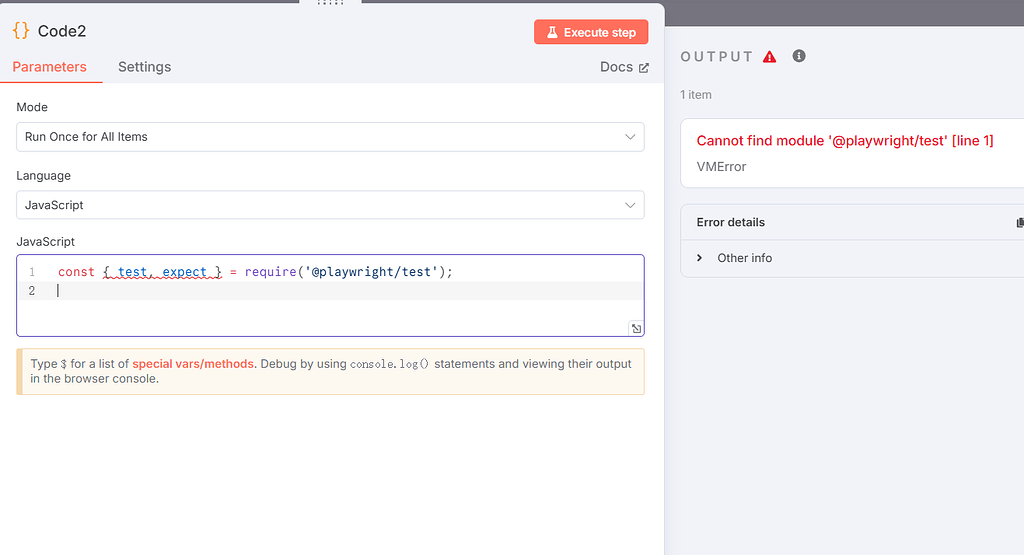The width and height of the screenshot is (1024, 555).
Task: Switch to the Settings tab
Action: point(144,67)
